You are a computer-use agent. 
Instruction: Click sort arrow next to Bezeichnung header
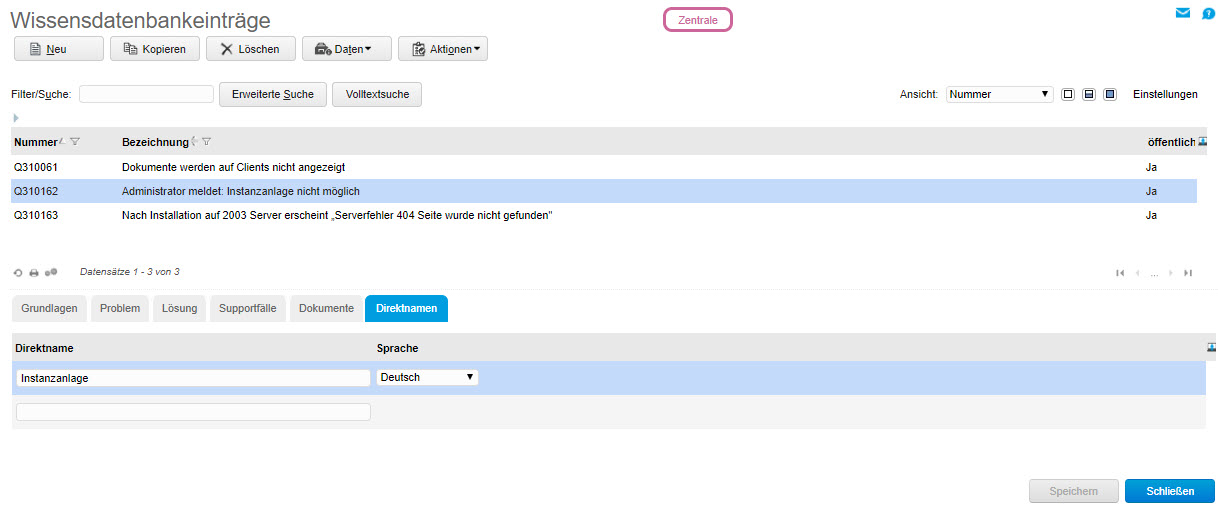(193, 141)
